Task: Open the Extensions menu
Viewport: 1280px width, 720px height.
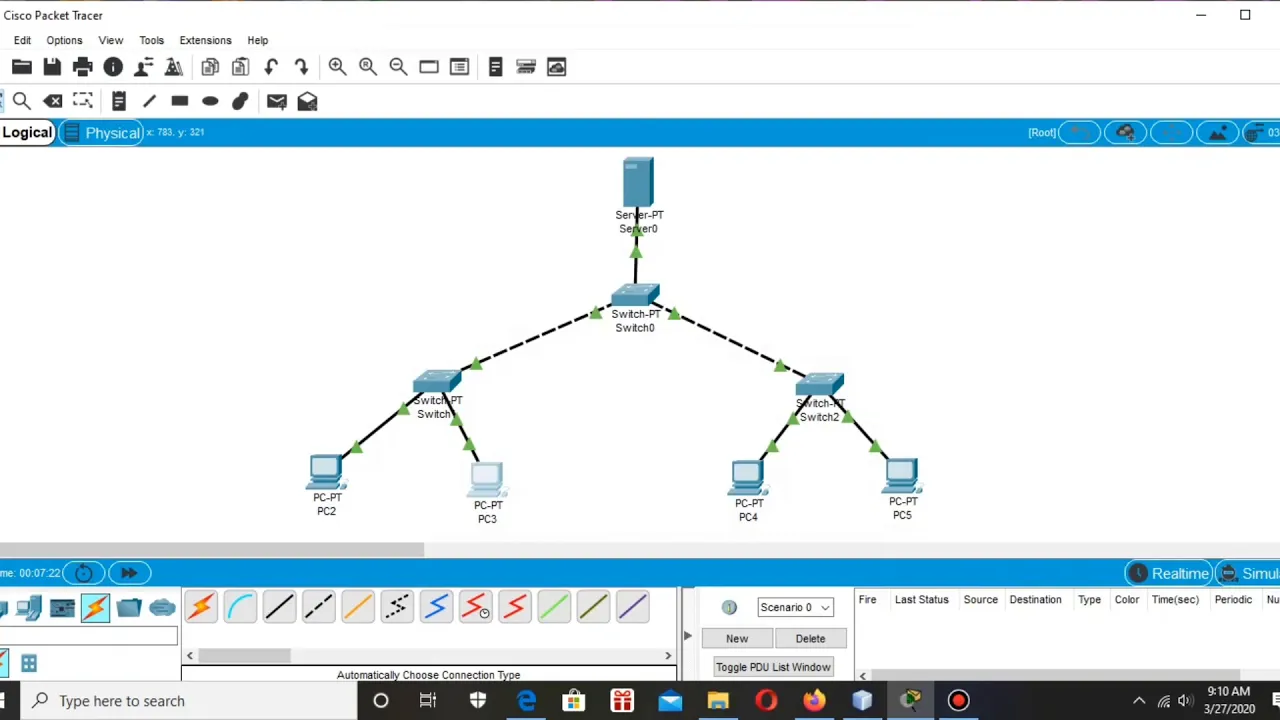Action: point(205,40)
